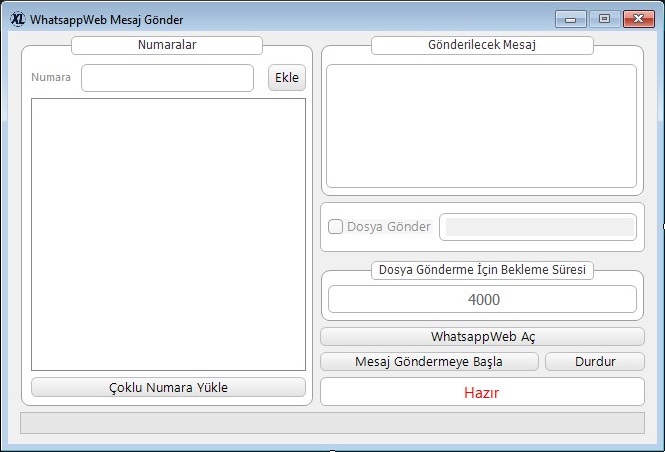
Task: Maximize the WhatsappWeb Mesaj Gönder window
Action: (x=604, y=20)
